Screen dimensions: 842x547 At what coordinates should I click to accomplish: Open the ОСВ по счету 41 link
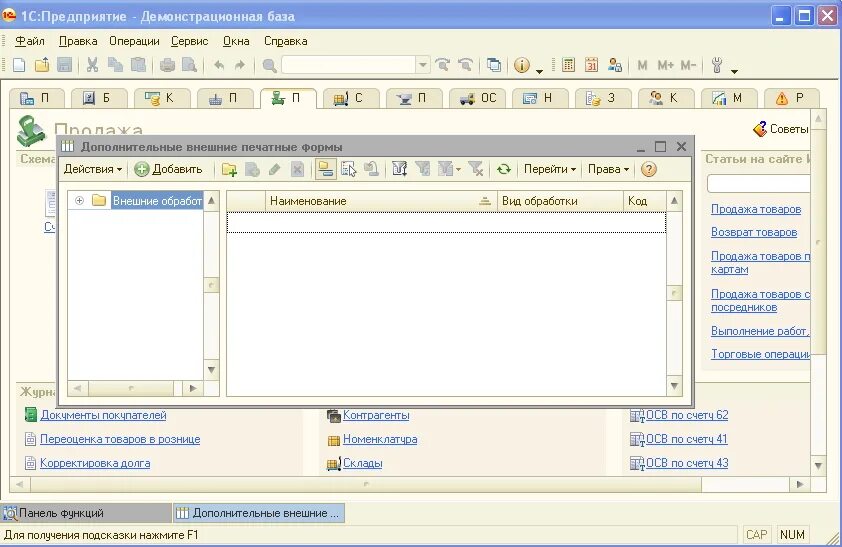pos(686,439)
